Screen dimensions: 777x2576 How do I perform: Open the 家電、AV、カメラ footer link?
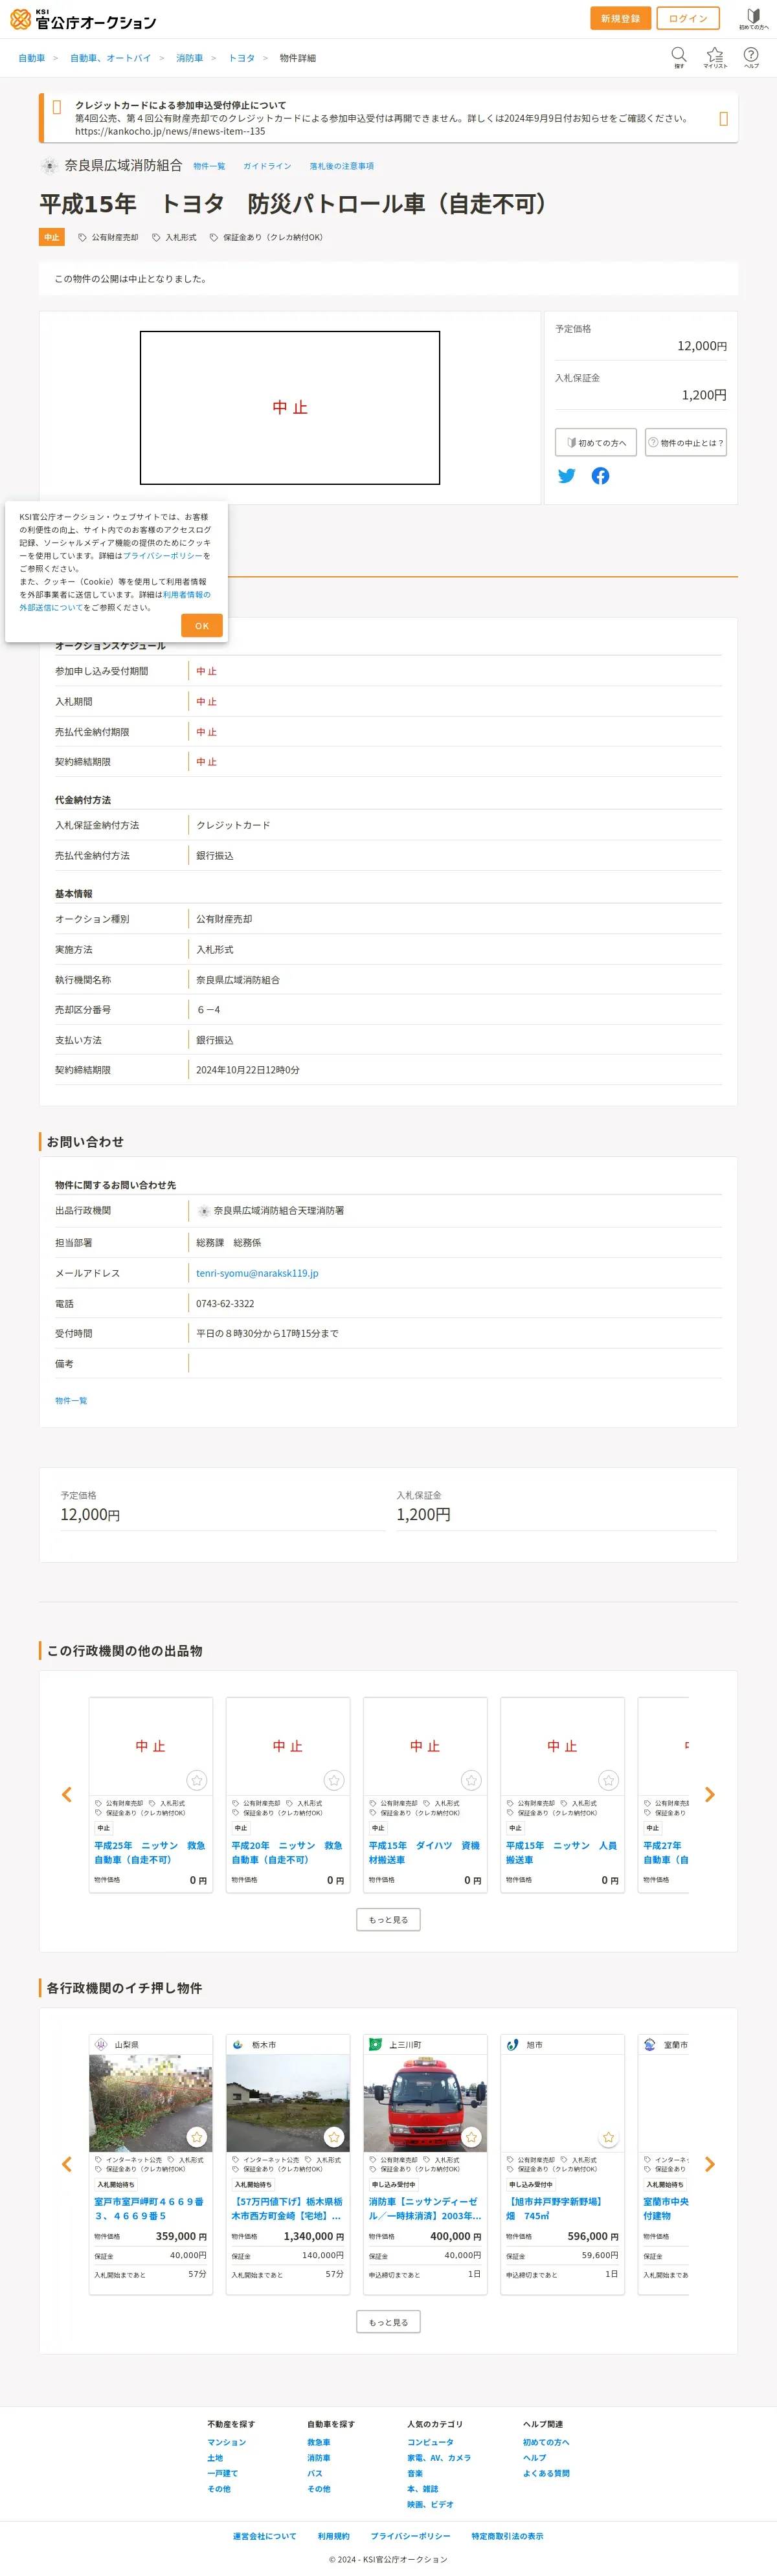click(439, 2457)
